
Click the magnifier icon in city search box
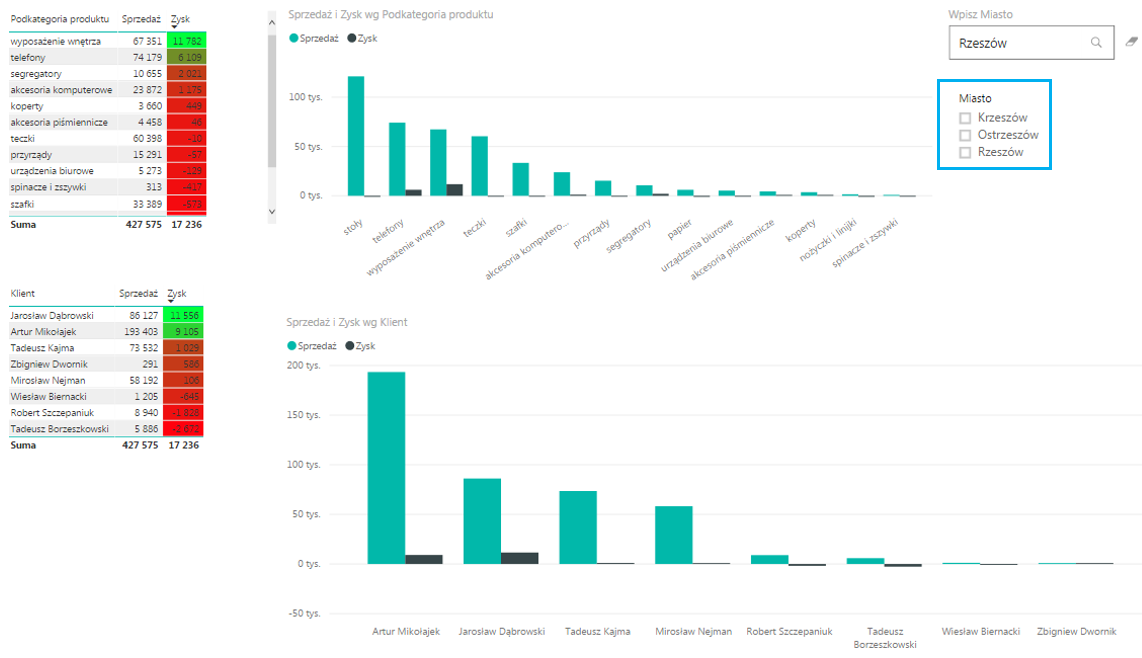pos(1096,43)
